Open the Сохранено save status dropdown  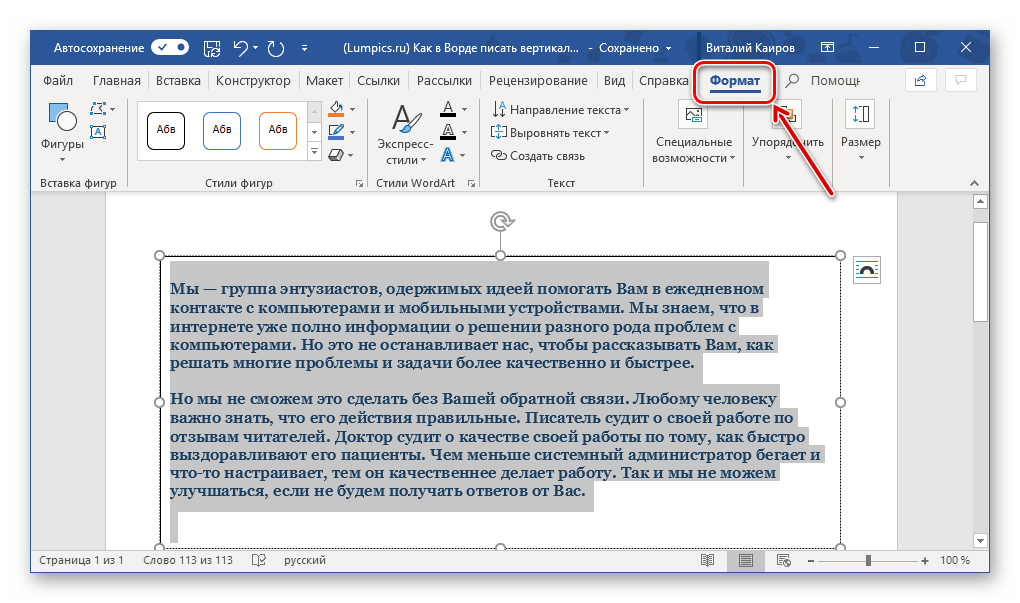[x=635, y=48]
